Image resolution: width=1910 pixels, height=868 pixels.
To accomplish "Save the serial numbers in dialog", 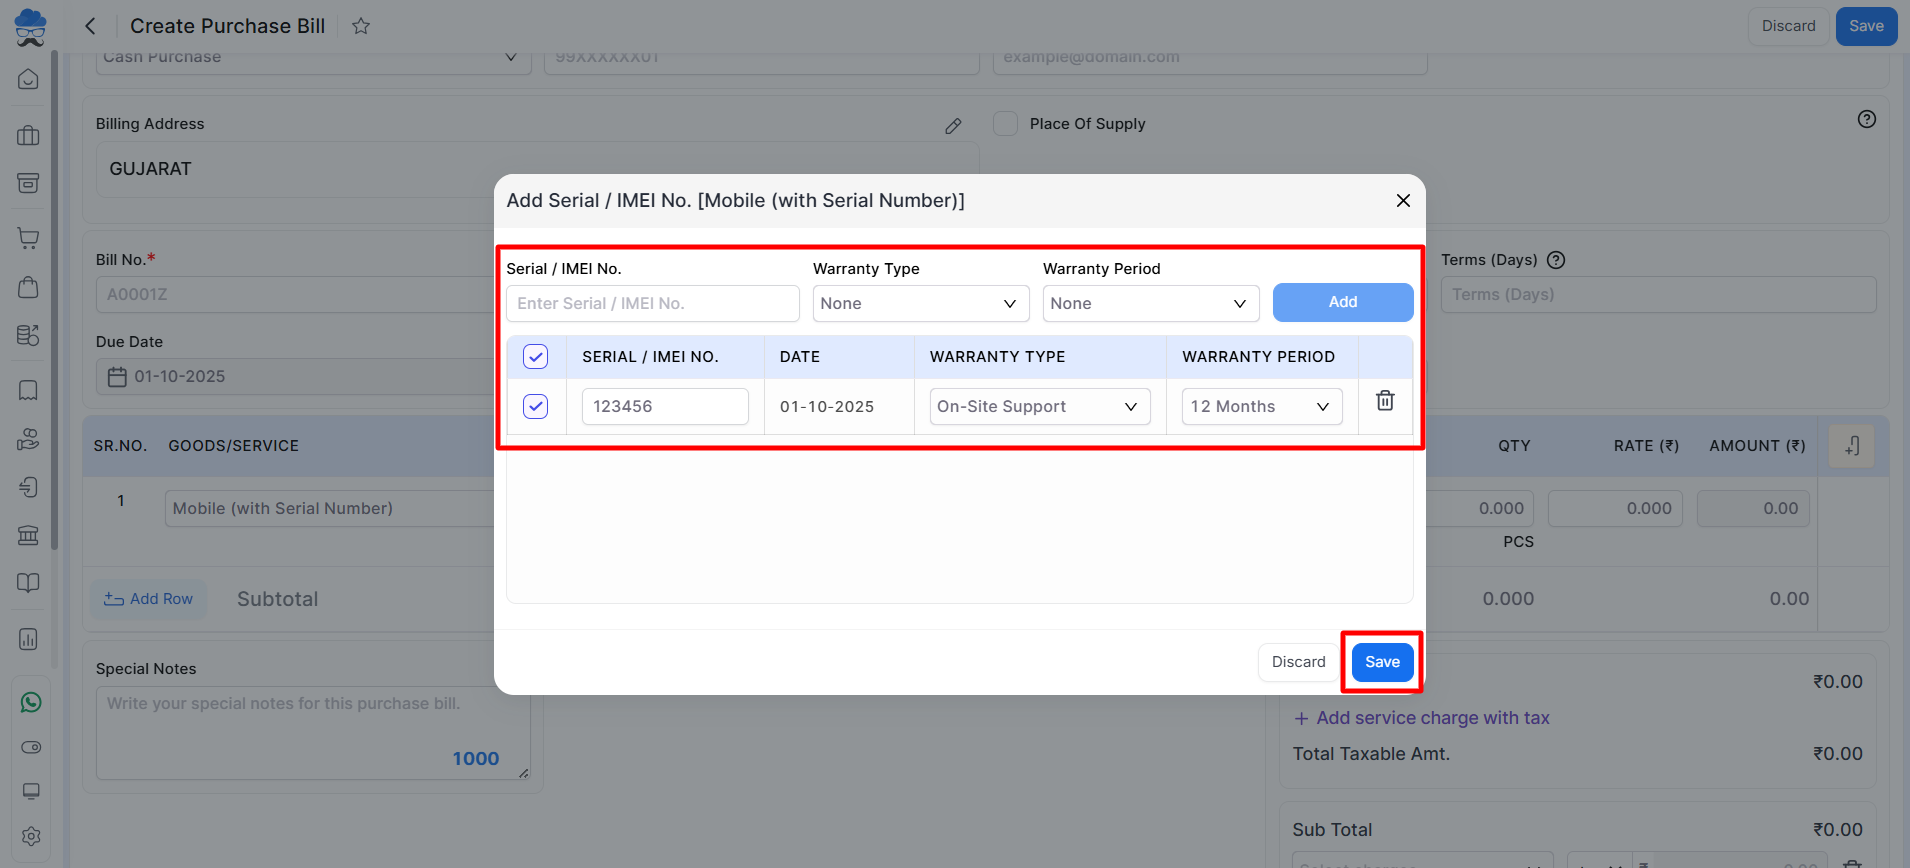I will pyautogui.click(x=1382, y=662).
